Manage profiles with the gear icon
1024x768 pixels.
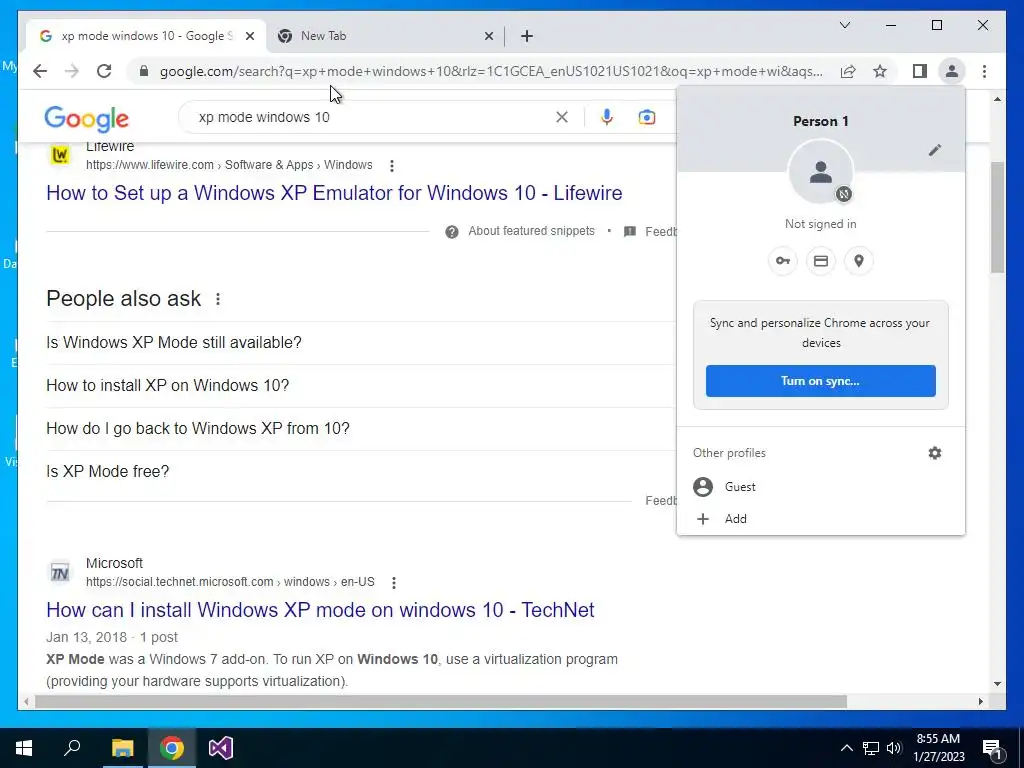(935, 453)
